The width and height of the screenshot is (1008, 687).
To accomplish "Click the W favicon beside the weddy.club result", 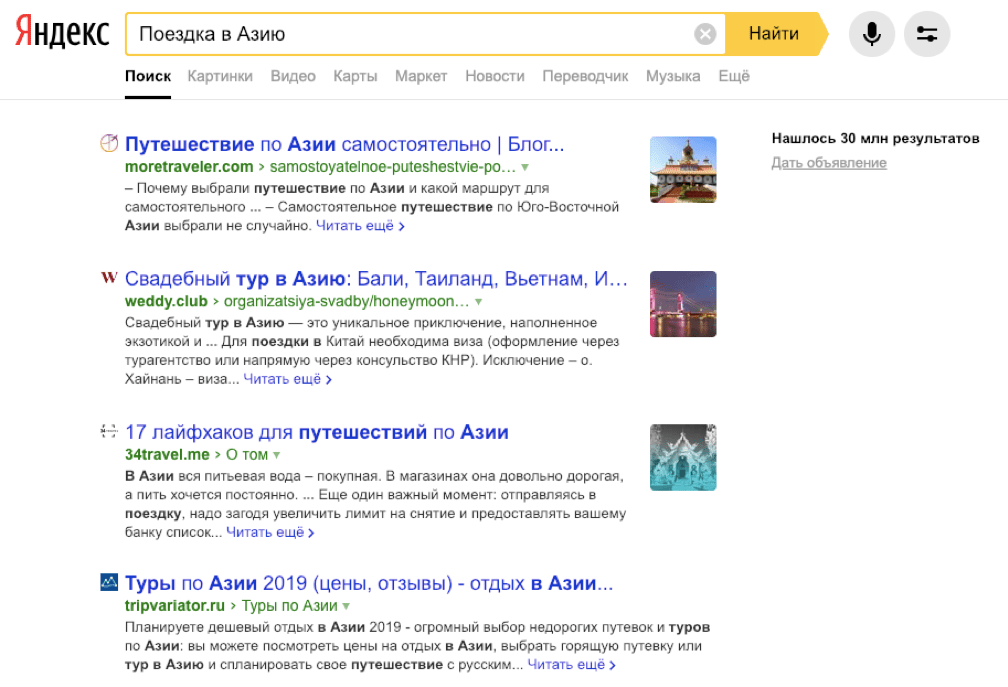I will 108,278.
